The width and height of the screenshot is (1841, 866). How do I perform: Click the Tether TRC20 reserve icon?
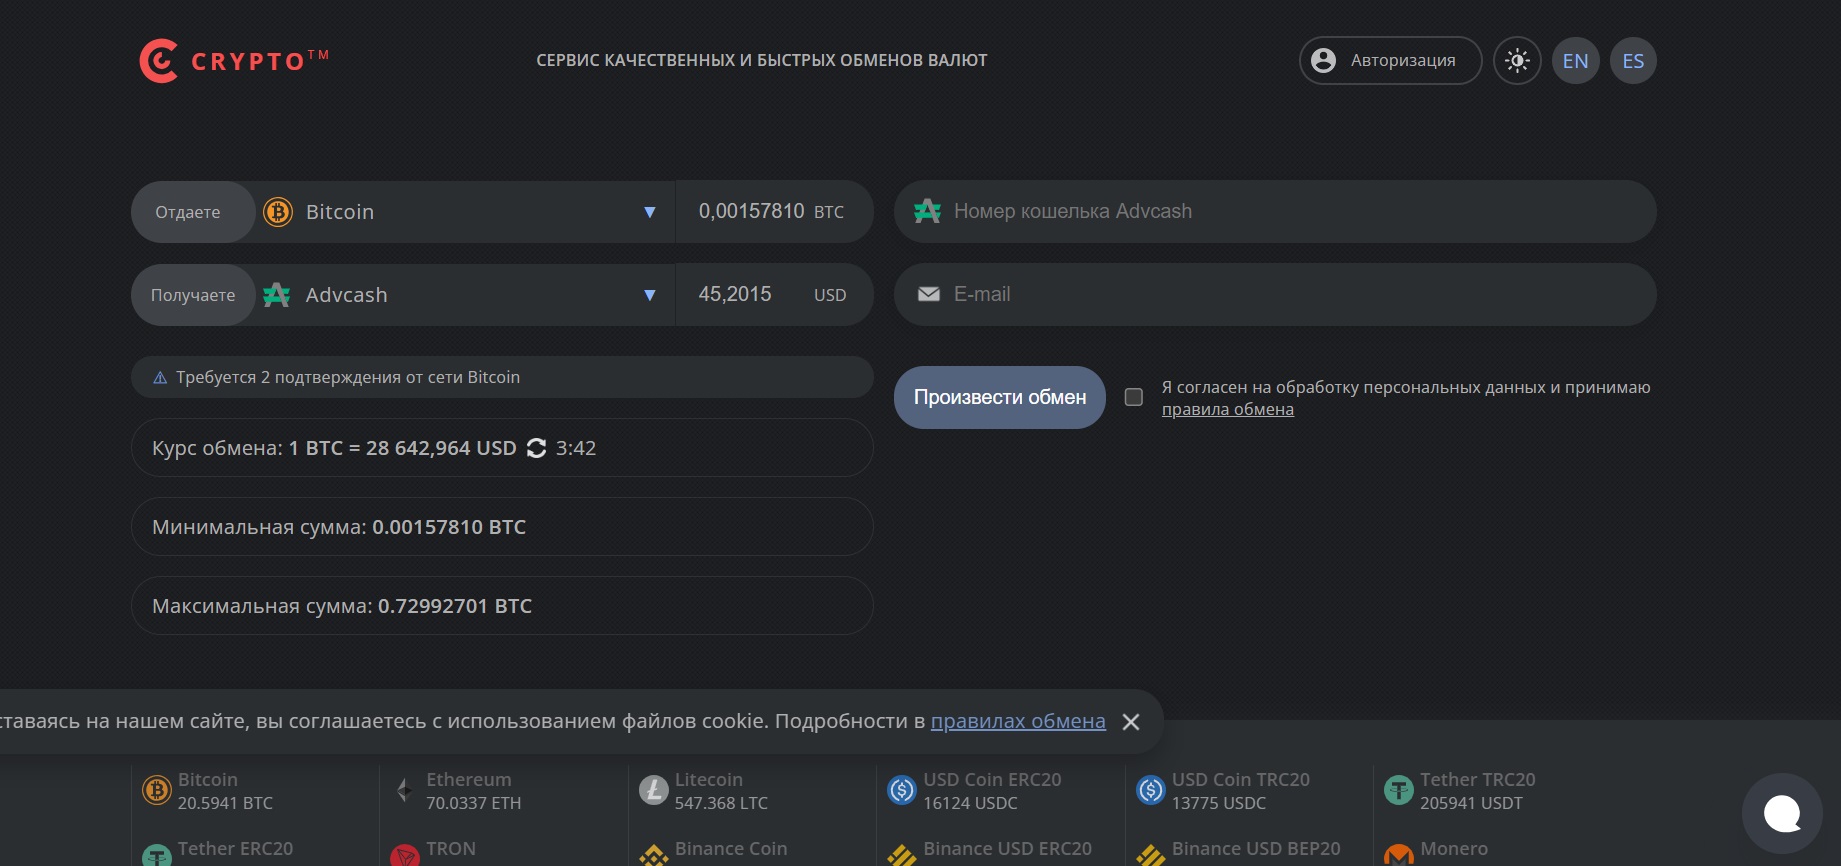1399,791
